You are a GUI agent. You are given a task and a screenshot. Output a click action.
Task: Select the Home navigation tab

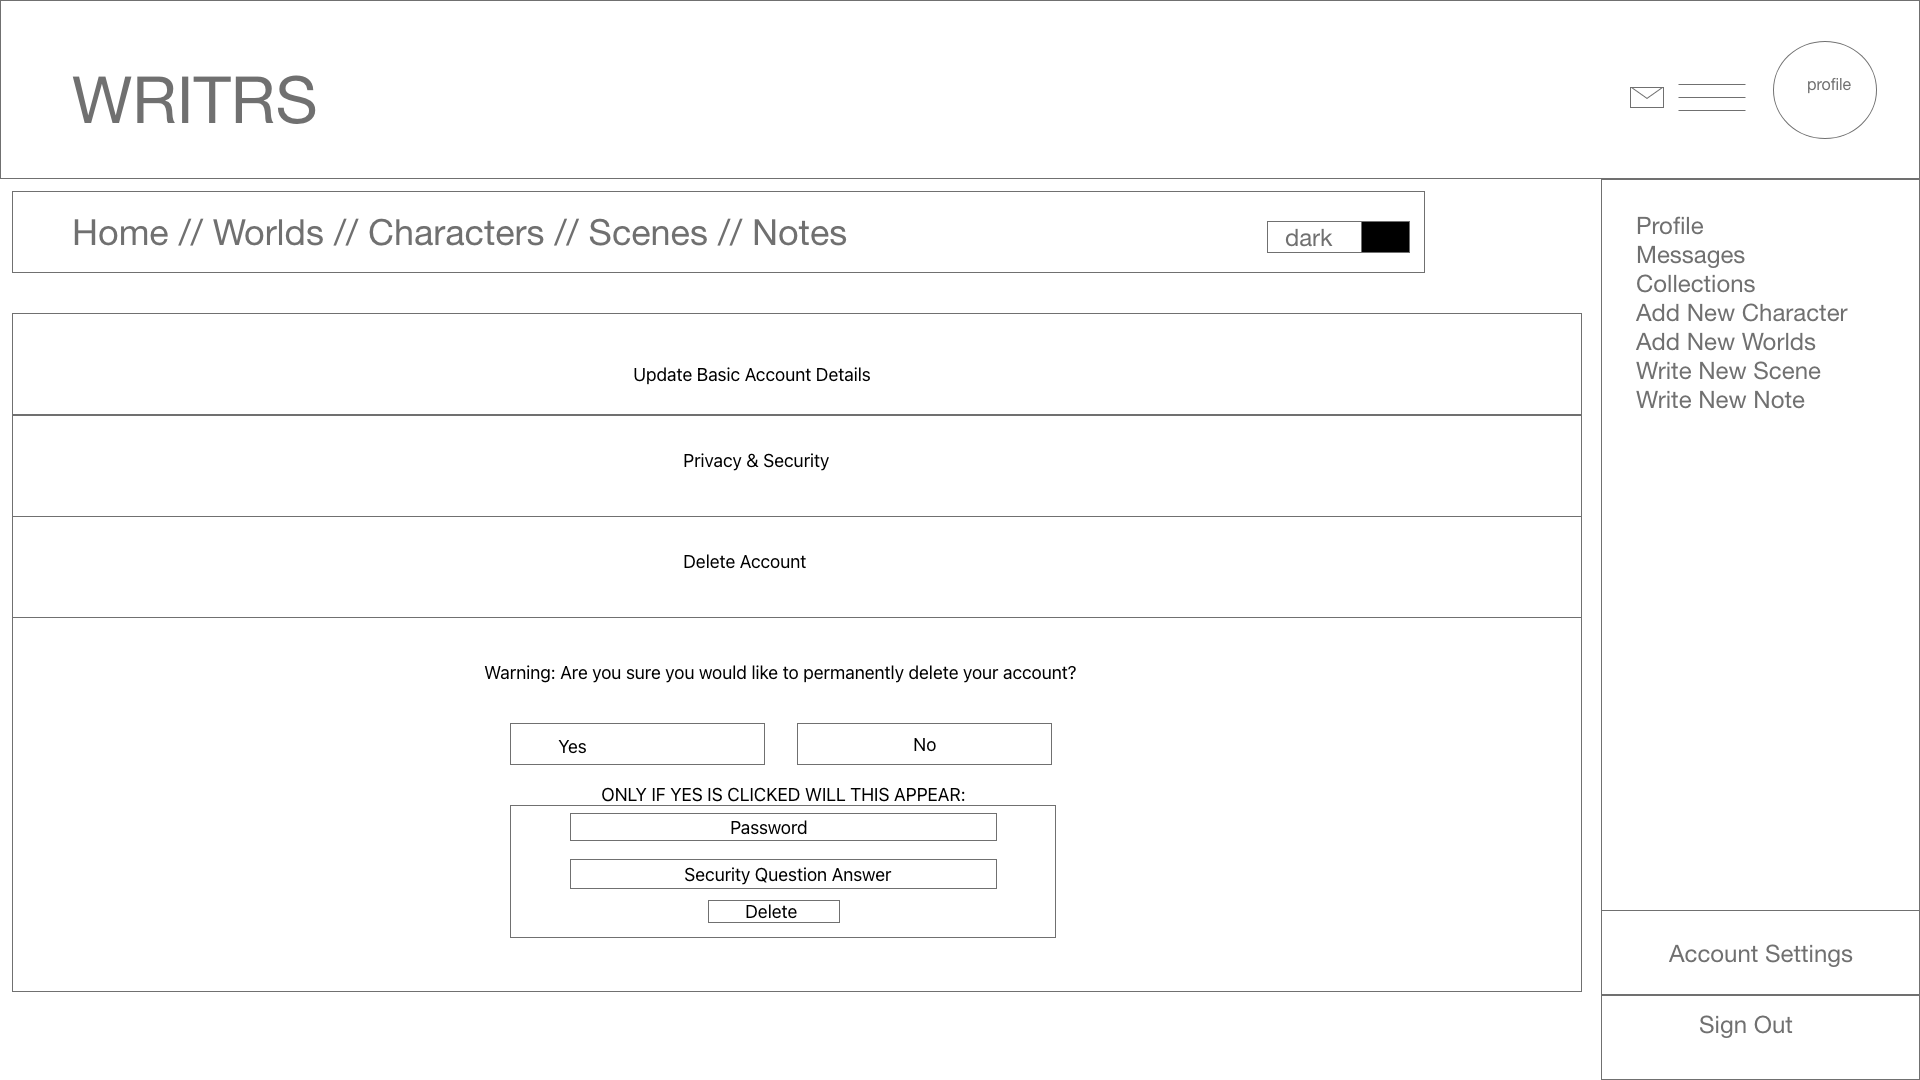[x=119, y=232]
